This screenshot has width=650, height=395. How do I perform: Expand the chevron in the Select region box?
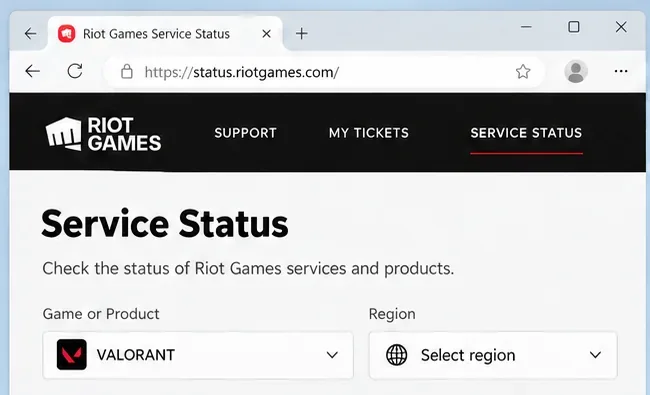(x=595, y=355)
